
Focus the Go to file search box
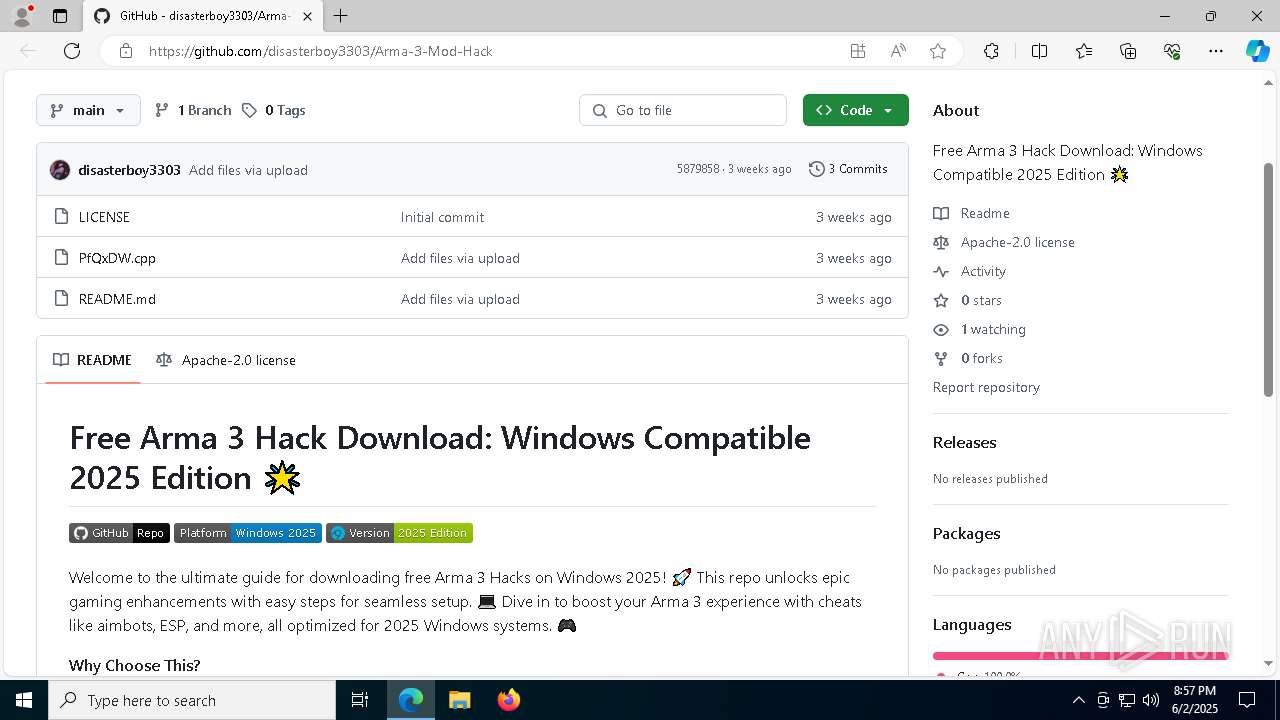click(x=683, y=110)
